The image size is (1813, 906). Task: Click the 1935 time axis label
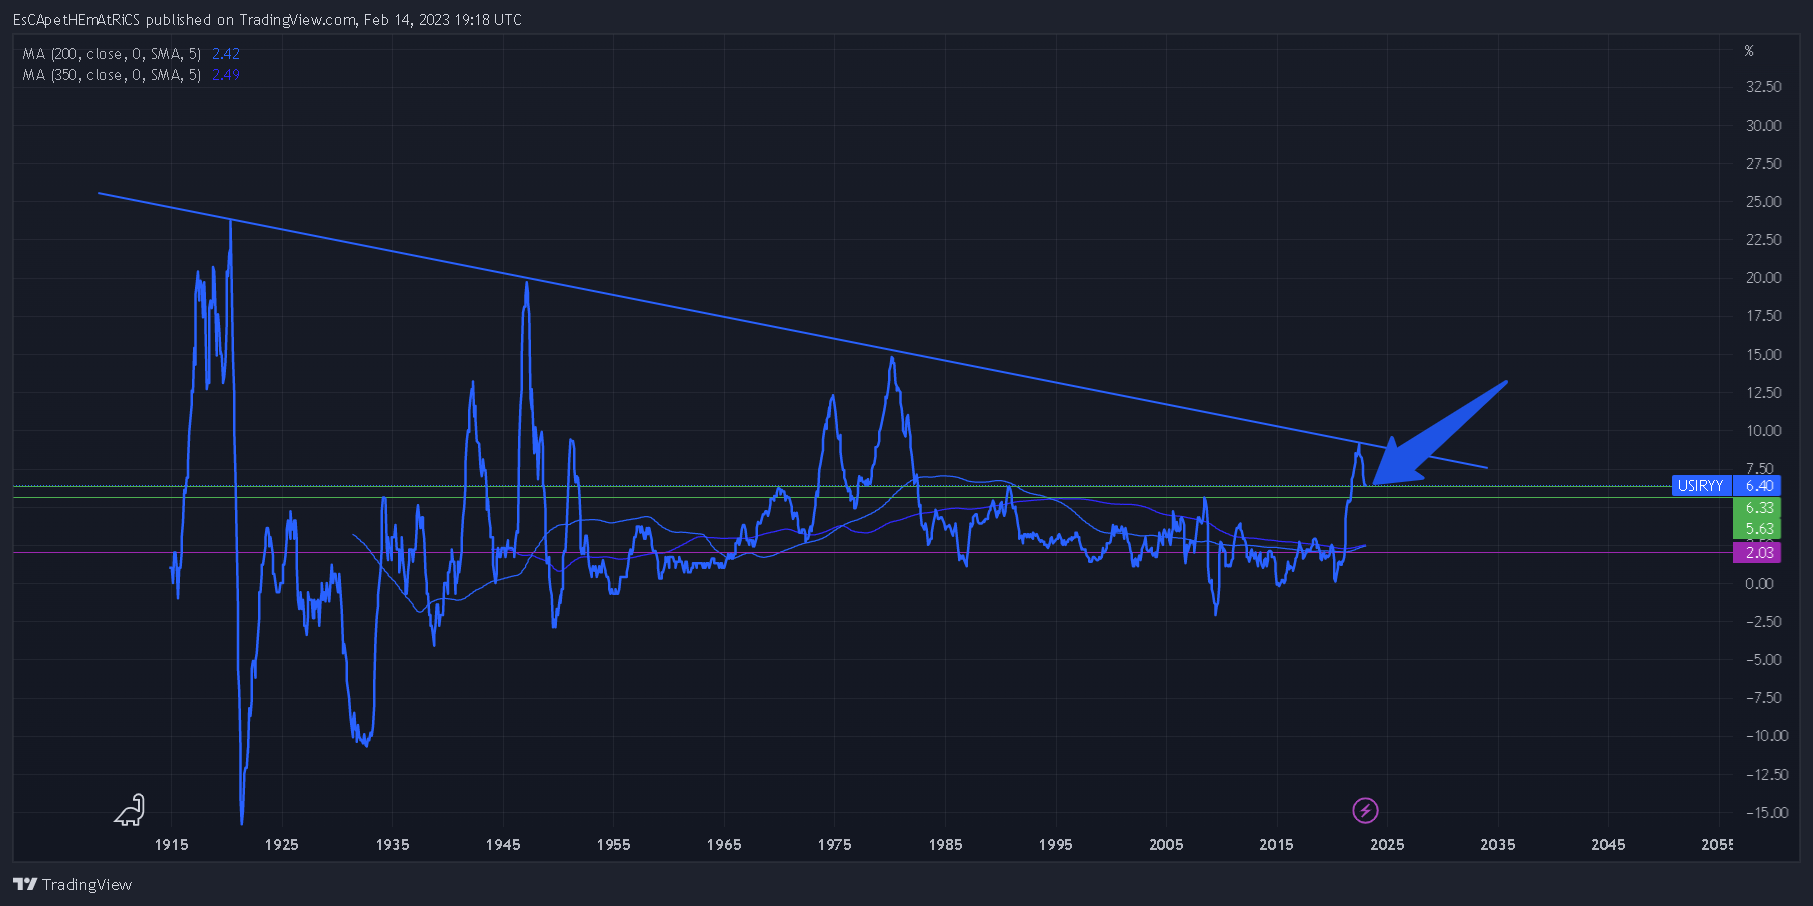[x=392, y=844]
